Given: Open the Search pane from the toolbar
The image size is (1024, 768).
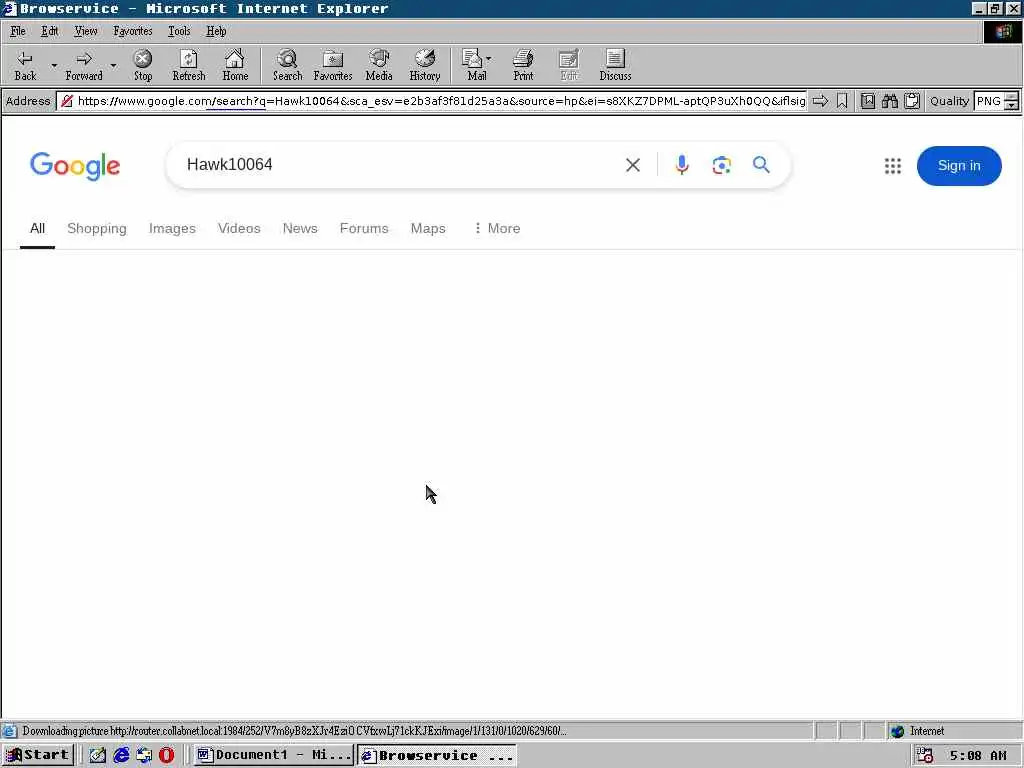Looking at the screenshot, I should (x=287, y=65).
